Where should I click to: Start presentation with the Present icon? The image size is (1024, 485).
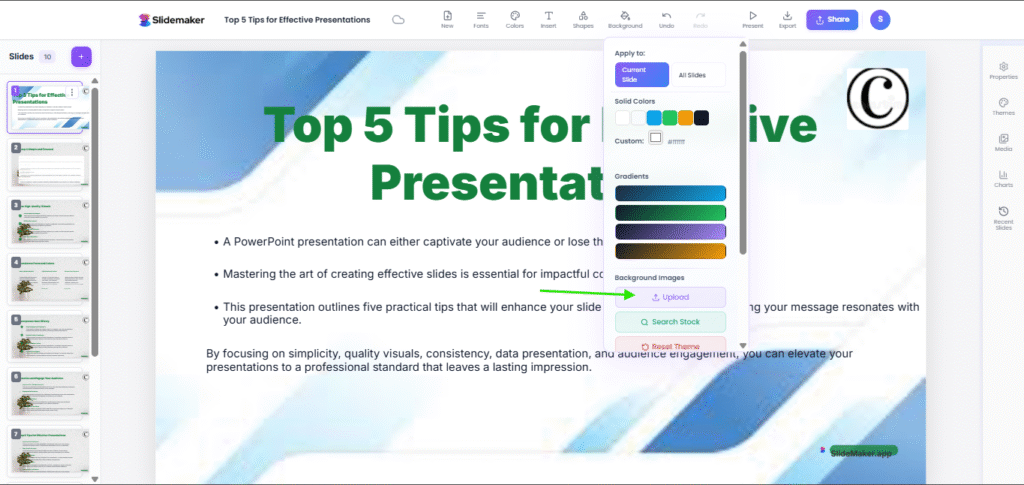[753, 19]
